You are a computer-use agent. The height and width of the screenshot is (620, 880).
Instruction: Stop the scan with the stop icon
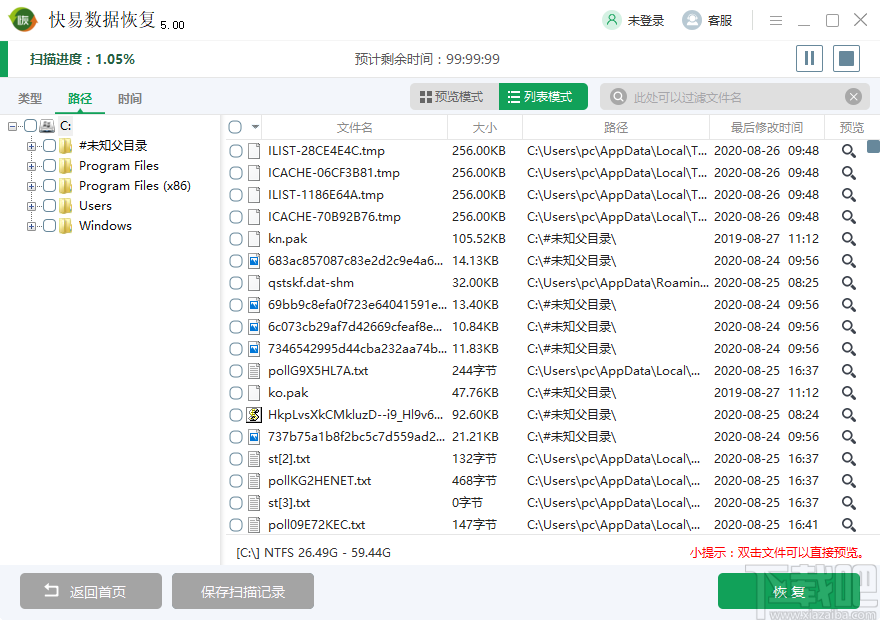pos(846,58)
